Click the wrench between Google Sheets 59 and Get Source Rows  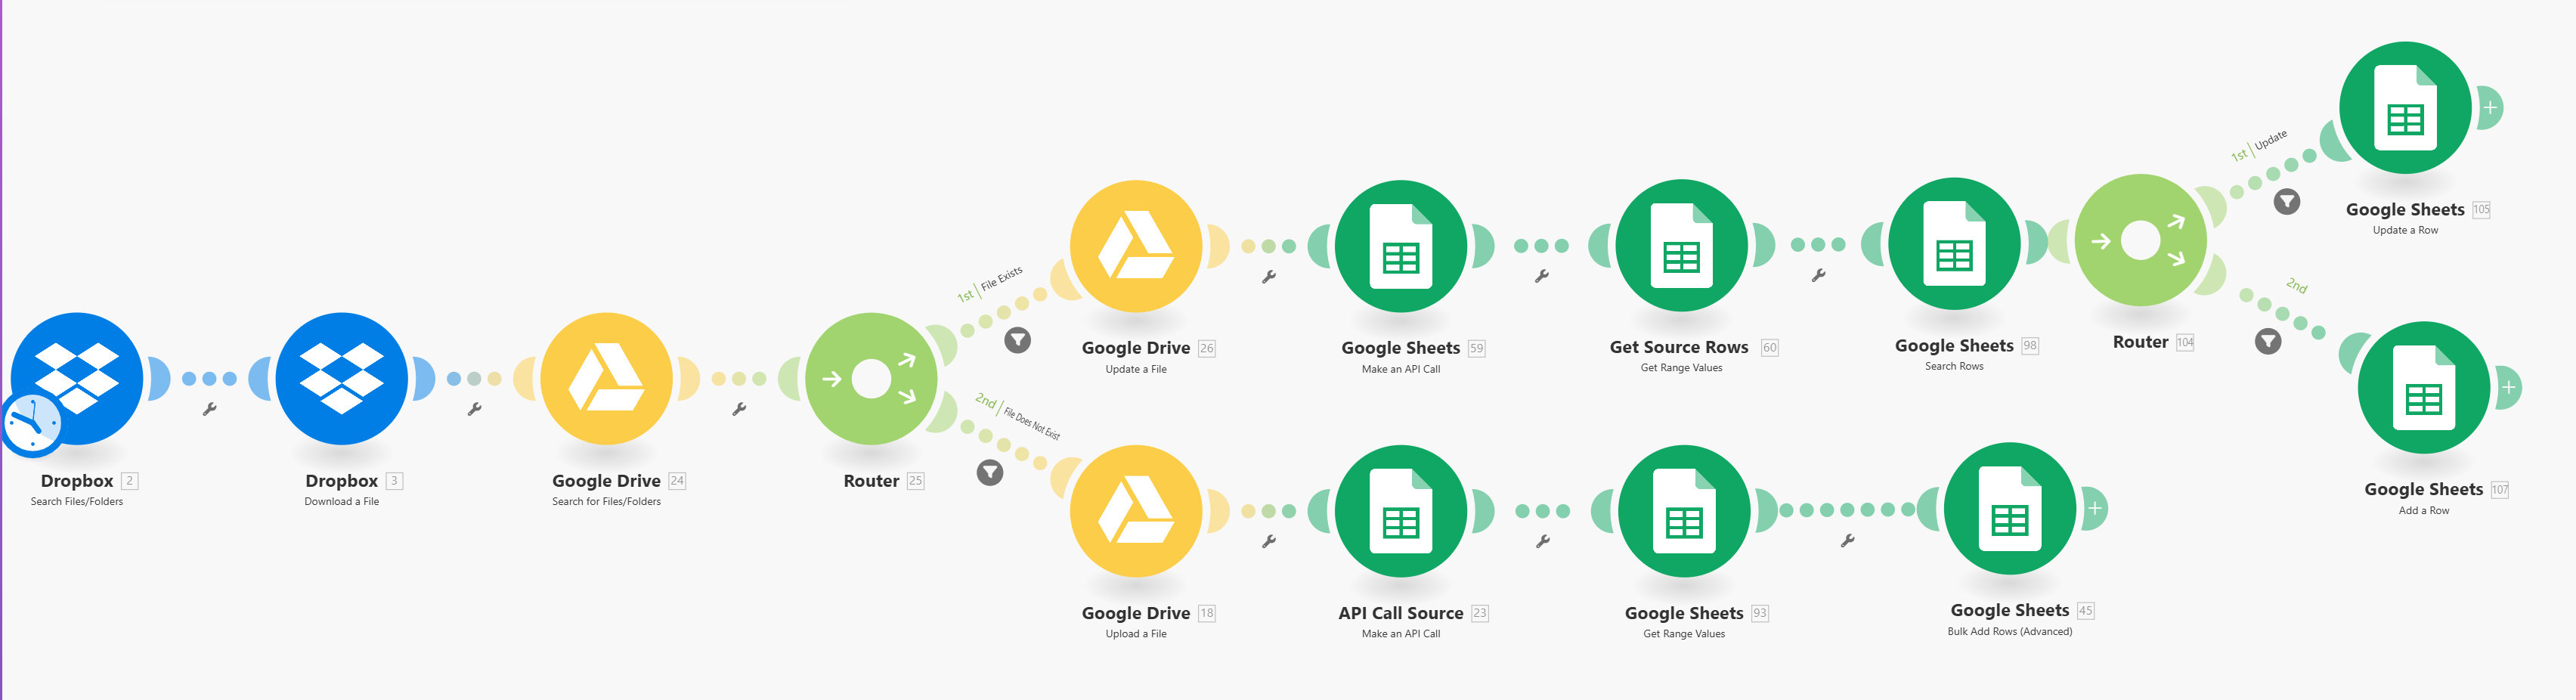tap(1542, 276)
